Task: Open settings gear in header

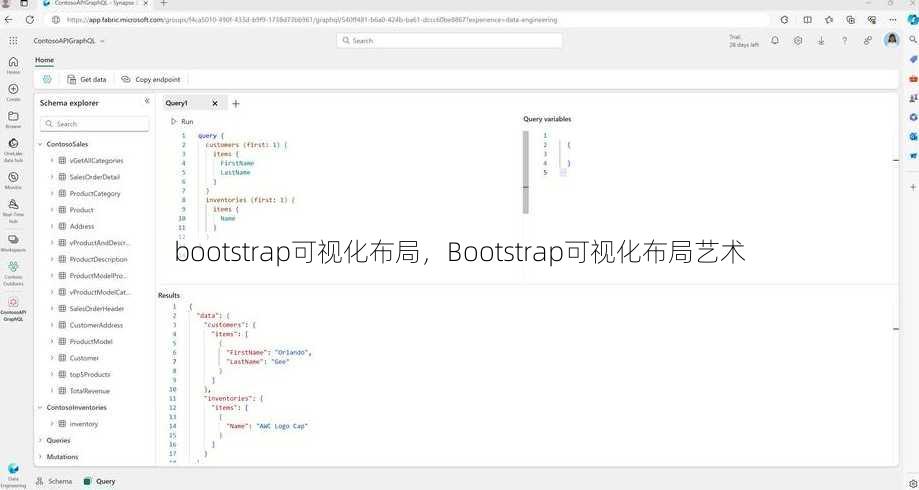Action: pyautogui.click(x=798, y=40)
